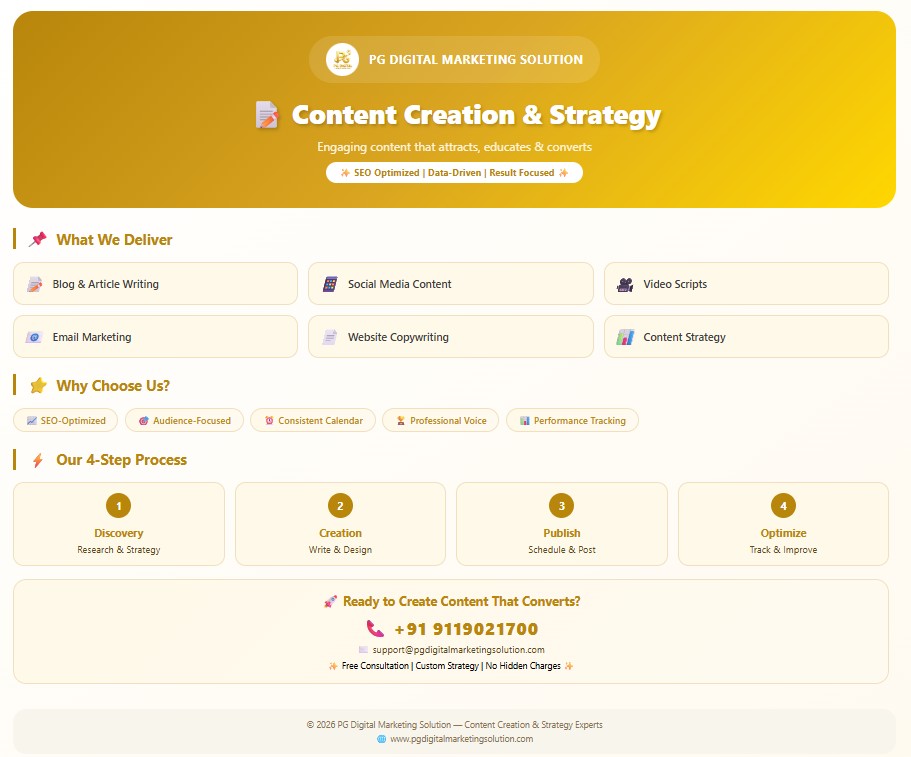Click the Audience-Focused tag label
This screenshot has width=911, height=757.
(x=192, y=421)
